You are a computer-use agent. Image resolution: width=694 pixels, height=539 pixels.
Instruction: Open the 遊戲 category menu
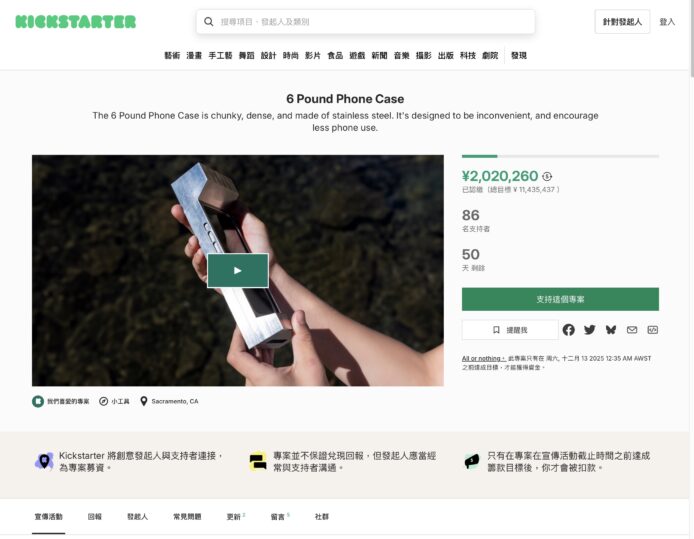357,55
